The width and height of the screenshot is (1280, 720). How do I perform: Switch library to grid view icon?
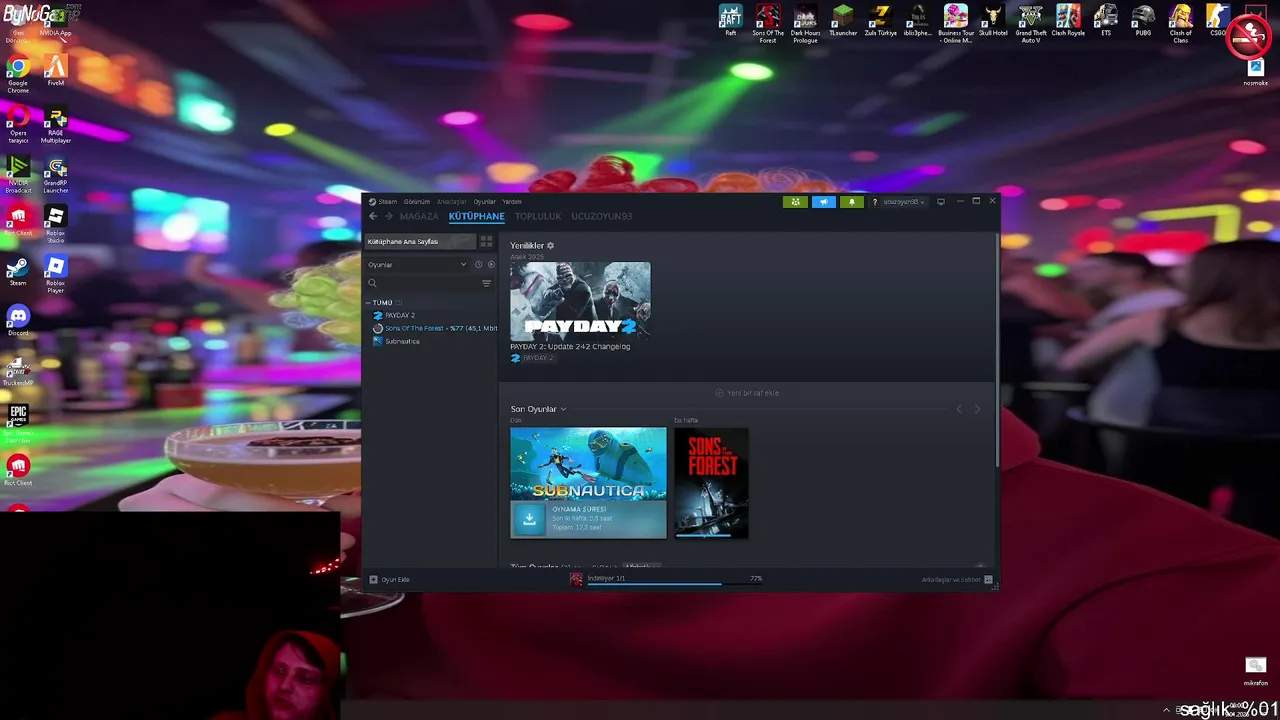click(486, 241)
